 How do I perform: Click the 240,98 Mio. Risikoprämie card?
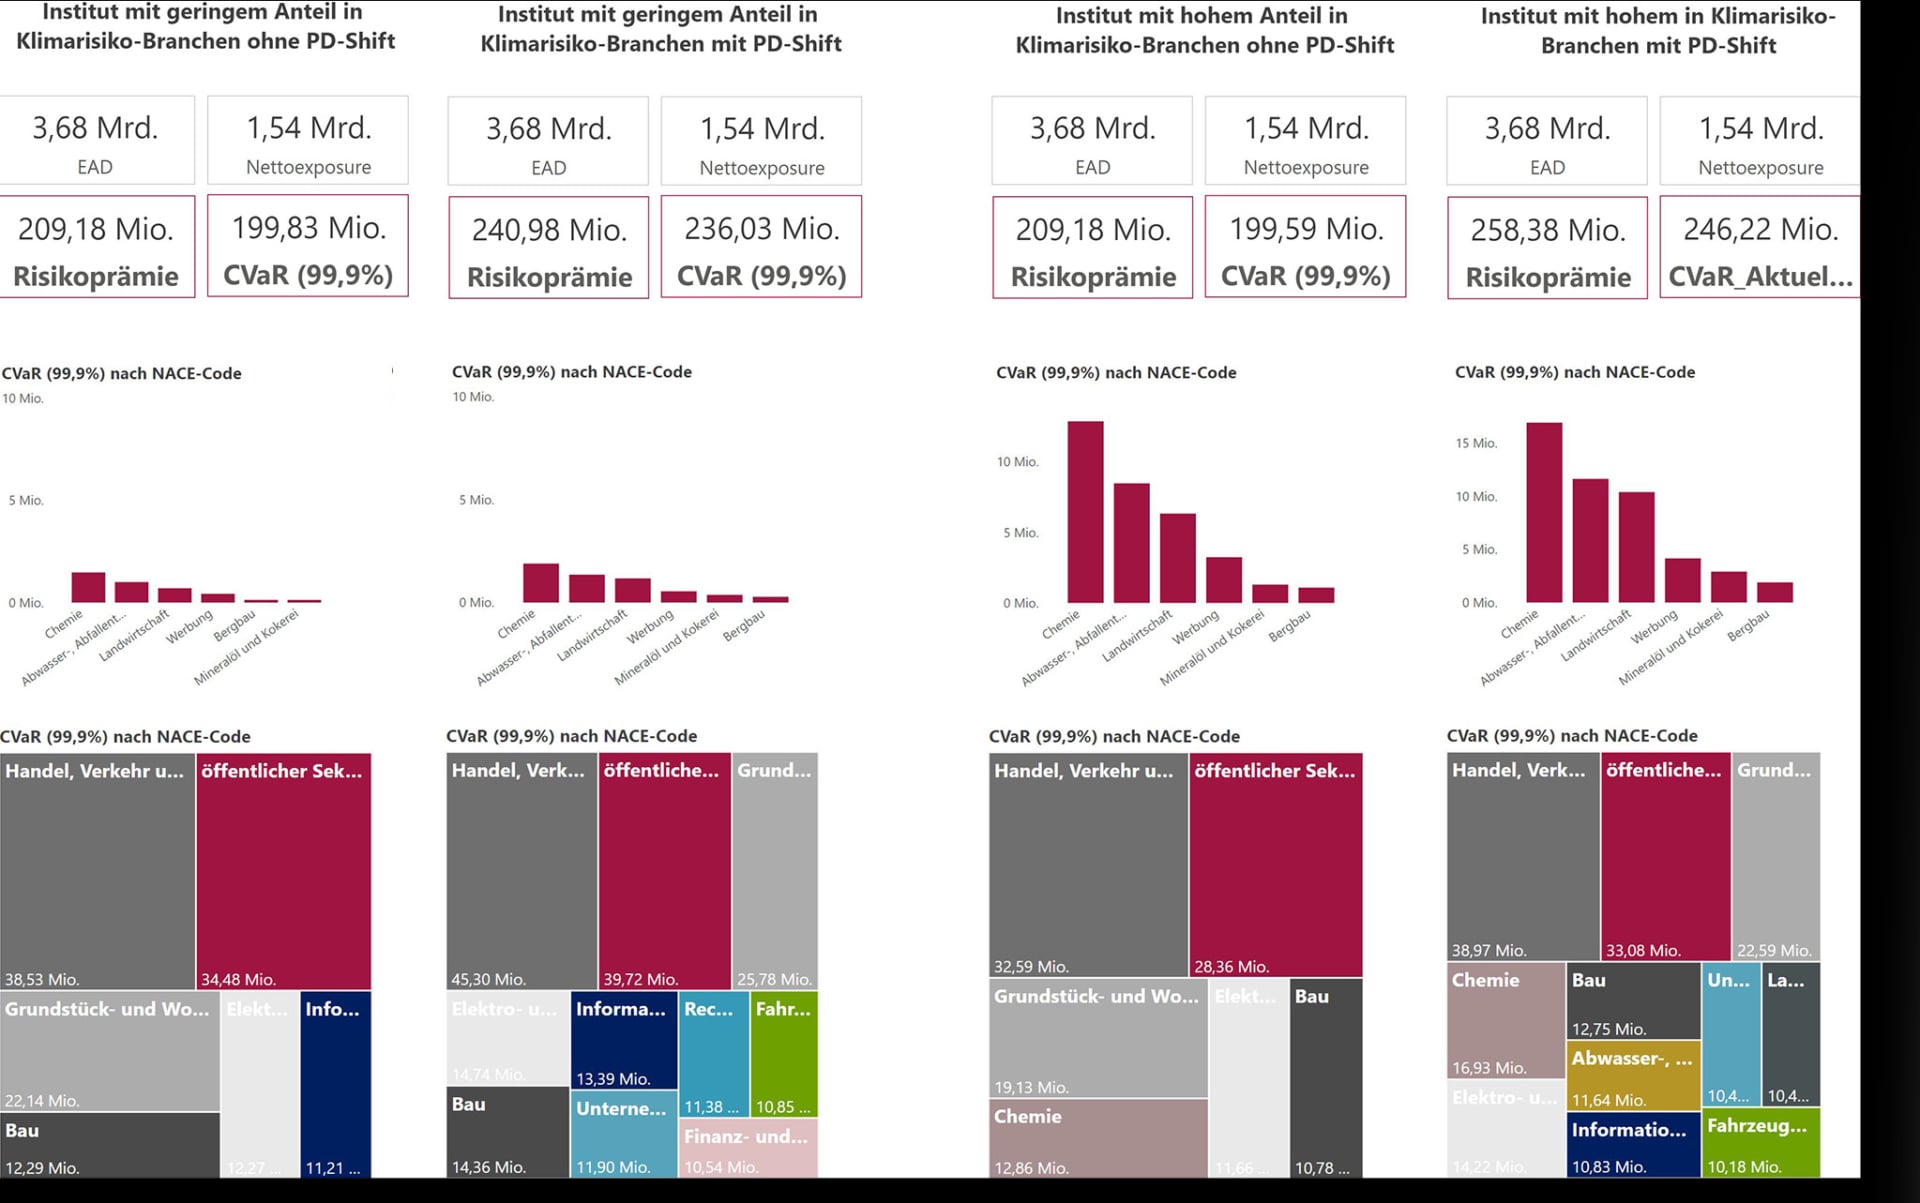(549, 248)
